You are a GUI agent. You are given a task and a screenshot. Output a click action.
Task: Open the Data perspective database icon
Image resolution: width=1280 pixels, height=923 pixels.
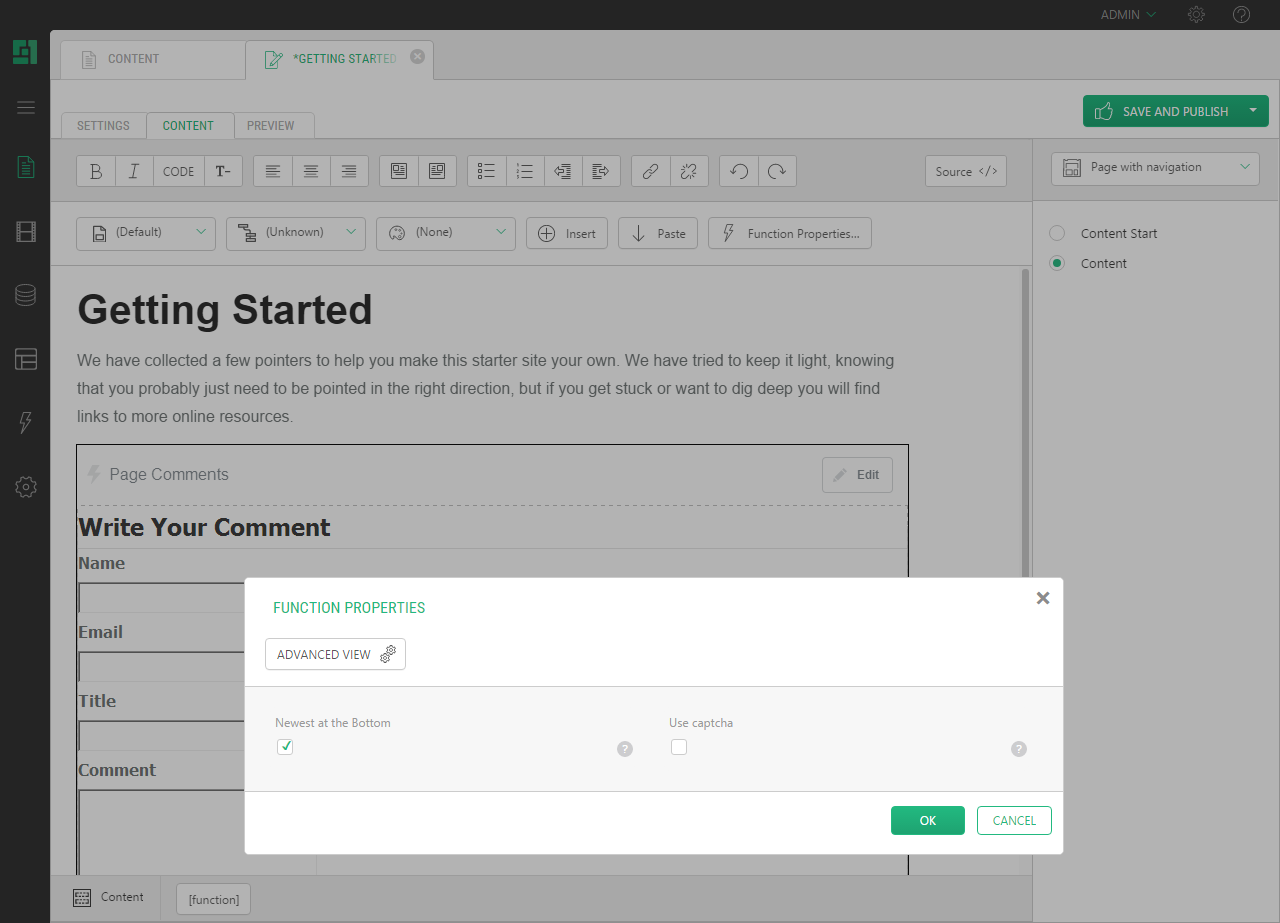(x=26, y=295)
